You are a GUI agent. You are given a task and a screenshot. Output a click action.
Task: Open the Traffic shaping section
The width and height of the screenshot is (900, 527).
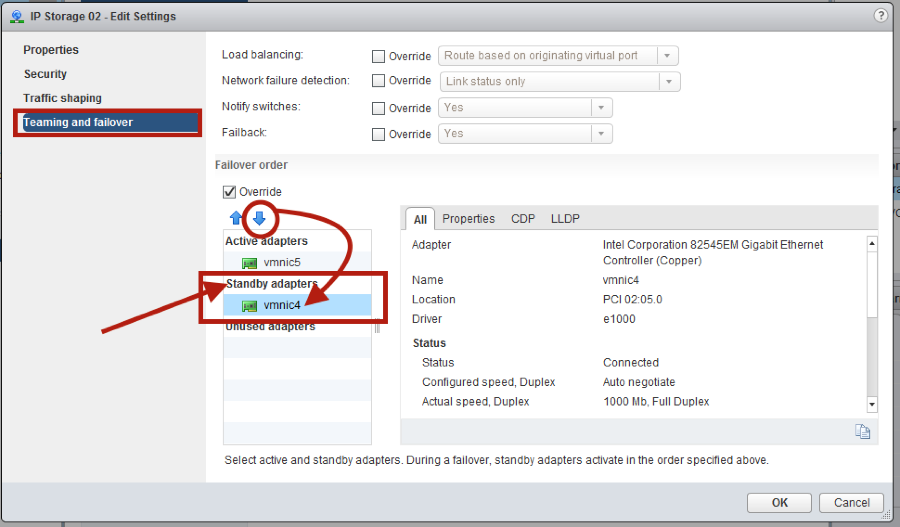click(x=63, y=98)
